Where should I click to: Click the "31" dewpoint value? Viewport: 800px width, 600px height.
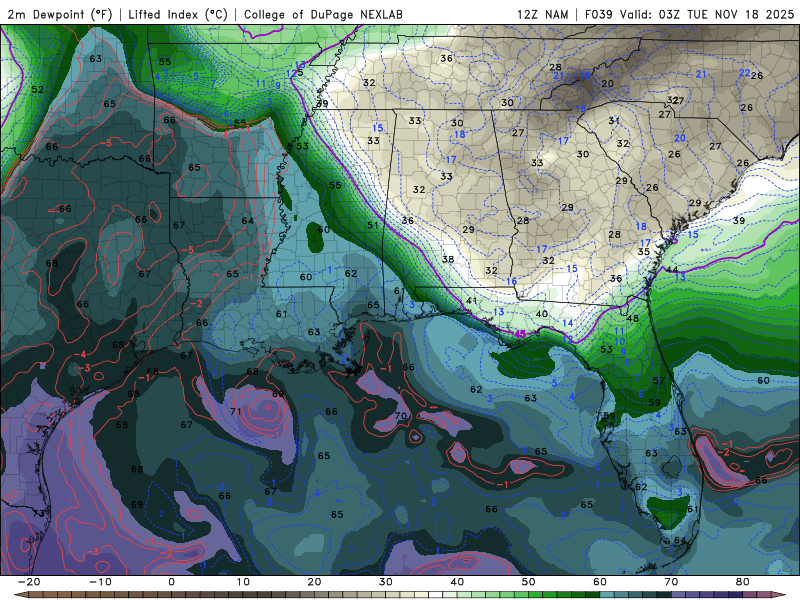[614, 121]
